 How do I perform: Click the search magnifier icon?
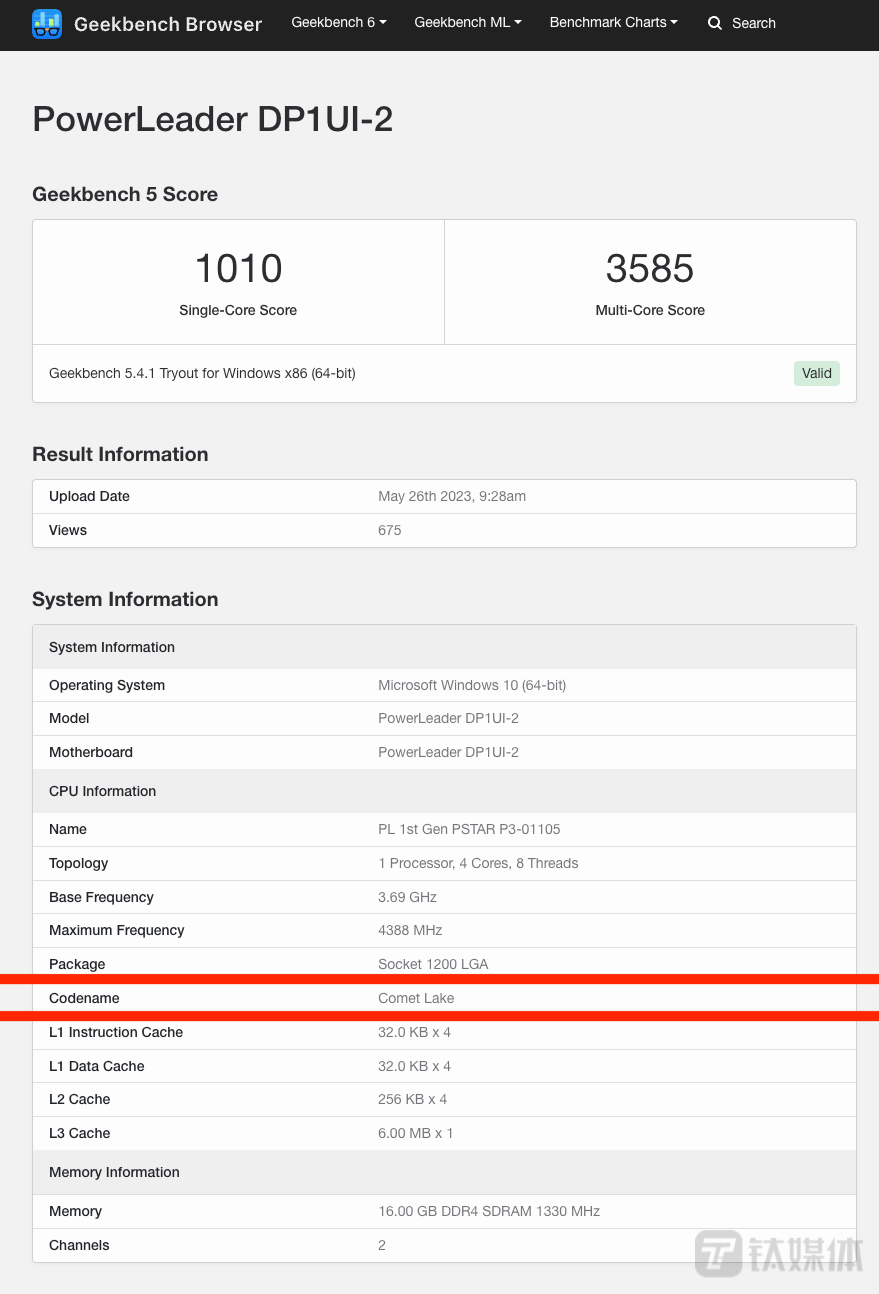715,23
